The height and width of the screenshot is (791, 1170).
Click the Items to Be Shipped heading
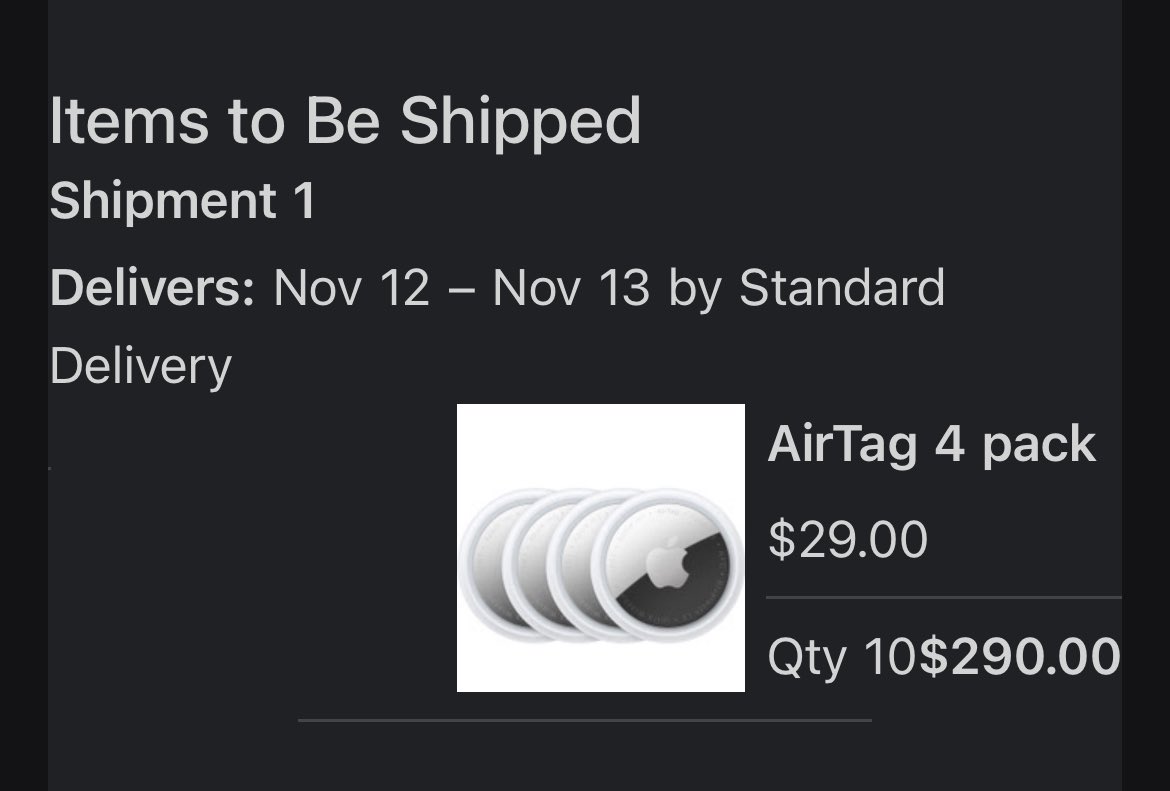[345, 121]
